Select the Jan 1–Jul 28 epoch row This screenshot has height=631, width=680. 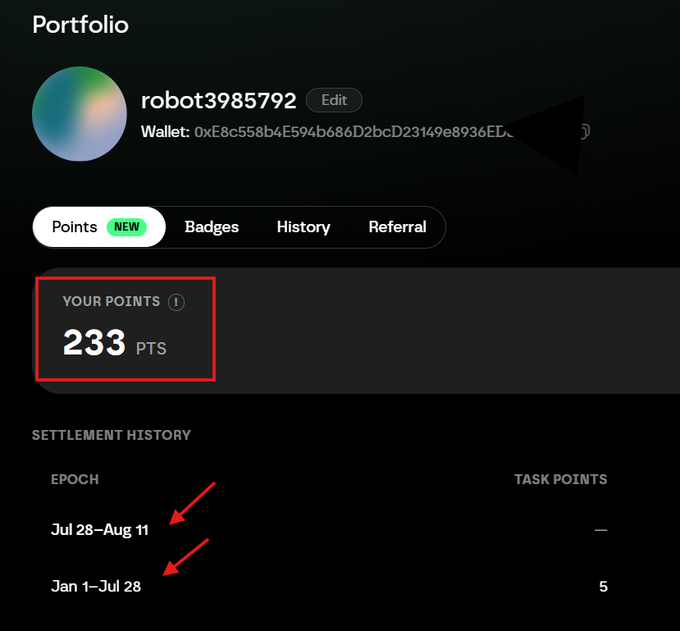click(329, 586)
